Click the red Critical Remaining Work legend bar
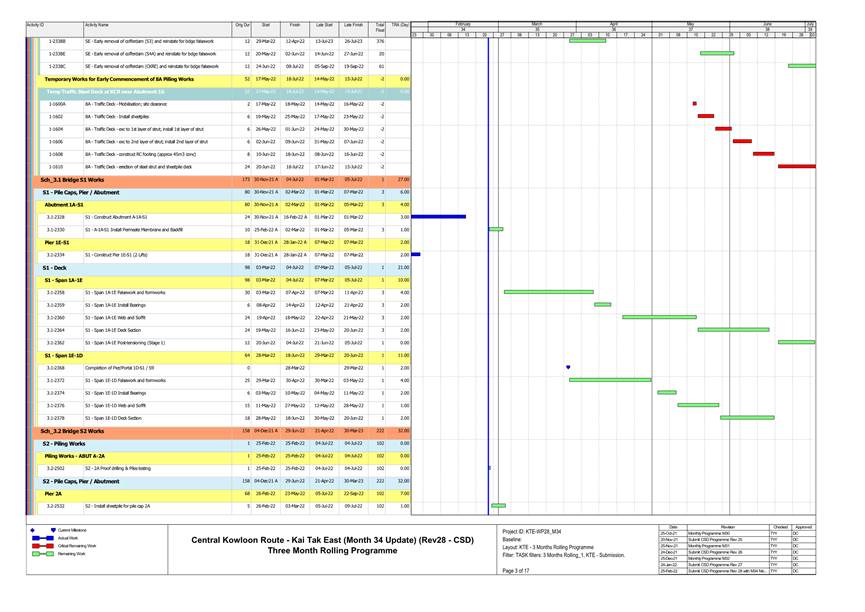The width and height of the screenshot is (865, 612). pos(45,546)
